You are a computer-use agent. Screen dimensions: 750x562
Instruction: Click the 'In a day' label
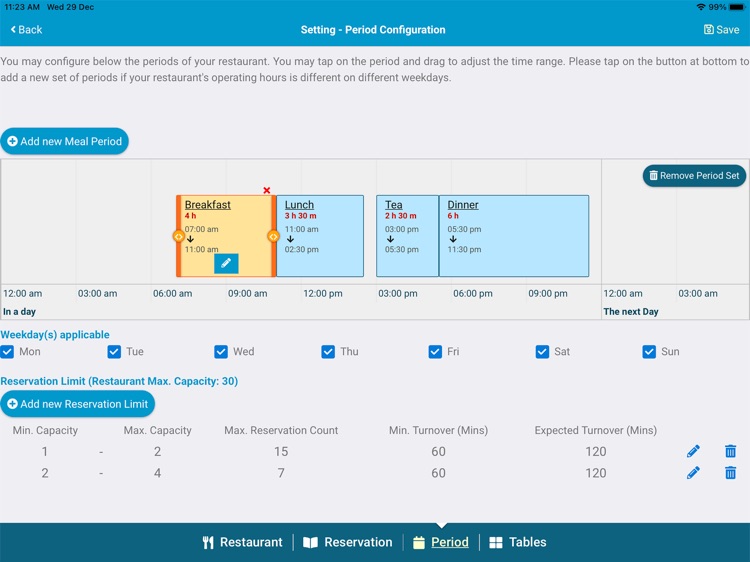click(20, 311)
